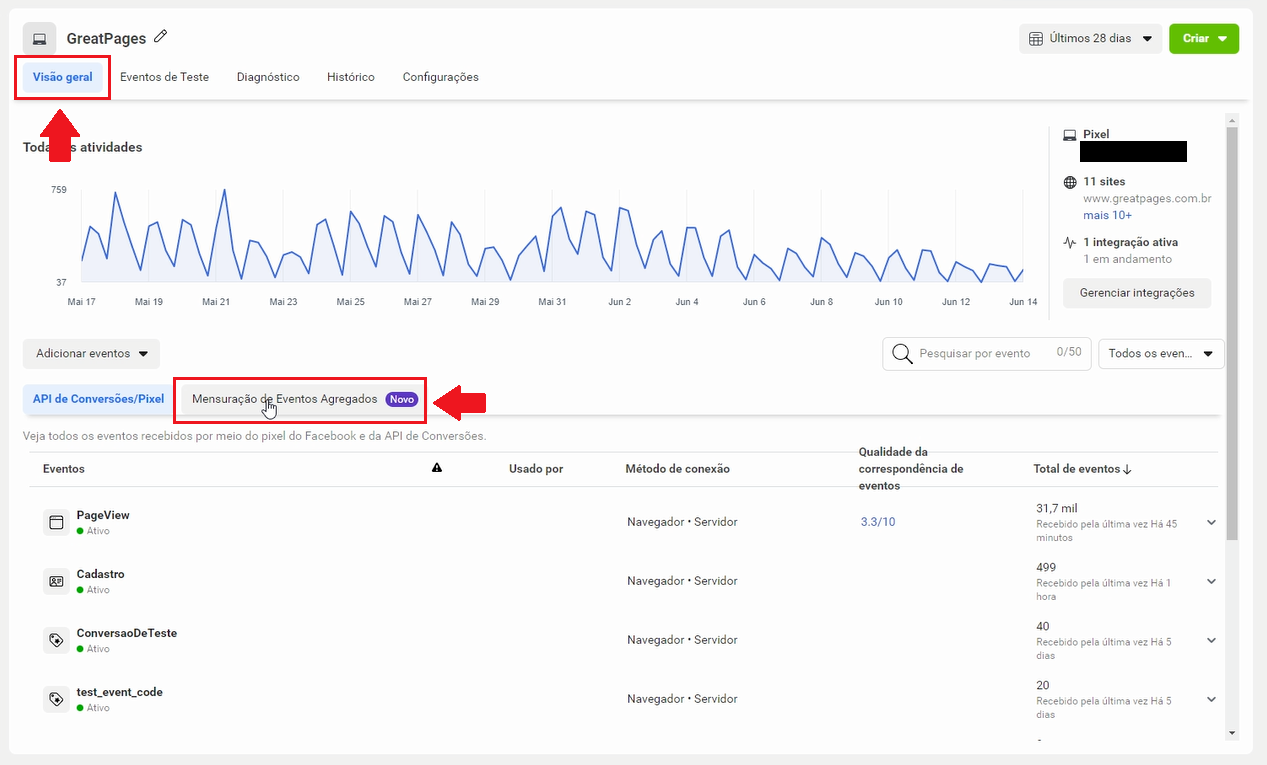
Task: Open the Últimos 28 dias date dropdown
Action: pos(1091,39)
